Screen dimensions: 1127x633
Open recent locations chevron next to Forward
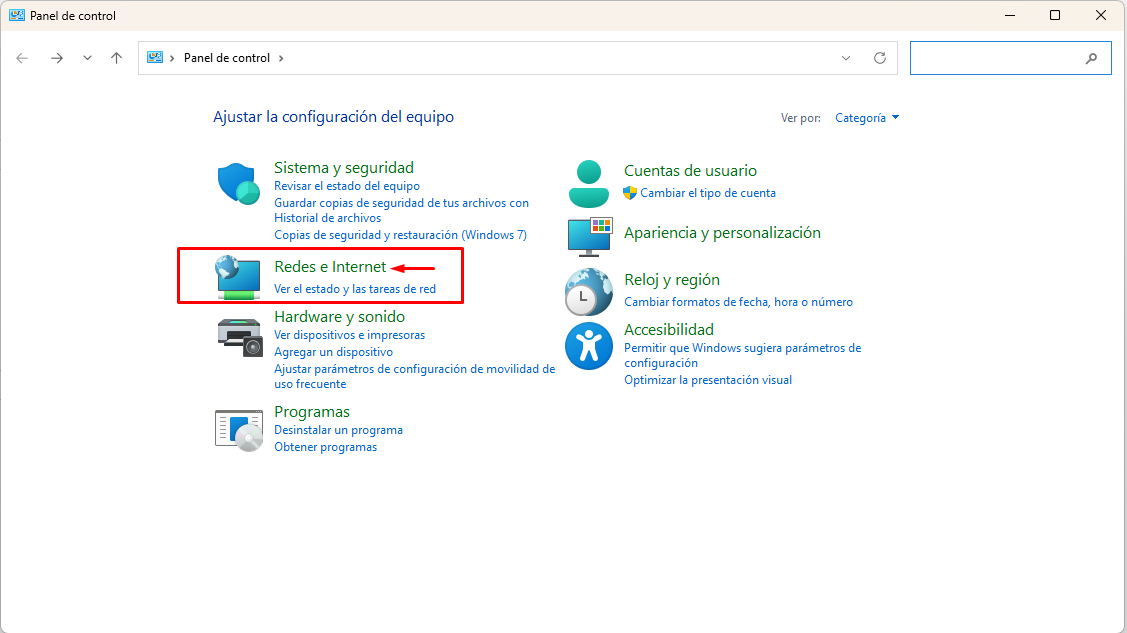(87, 58)
